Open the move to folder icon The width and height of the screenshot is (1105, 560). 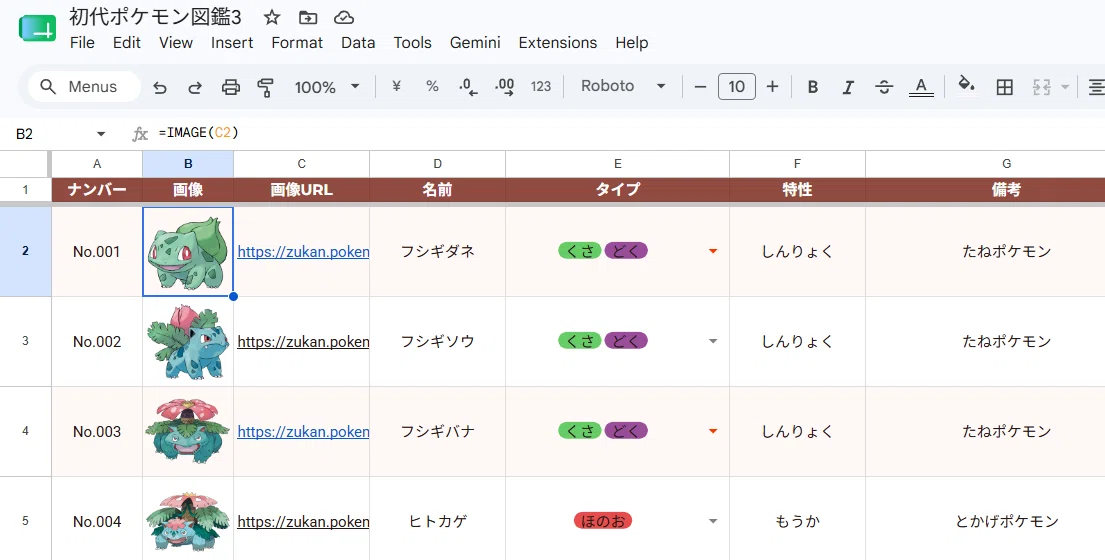[x=308, y=18]
